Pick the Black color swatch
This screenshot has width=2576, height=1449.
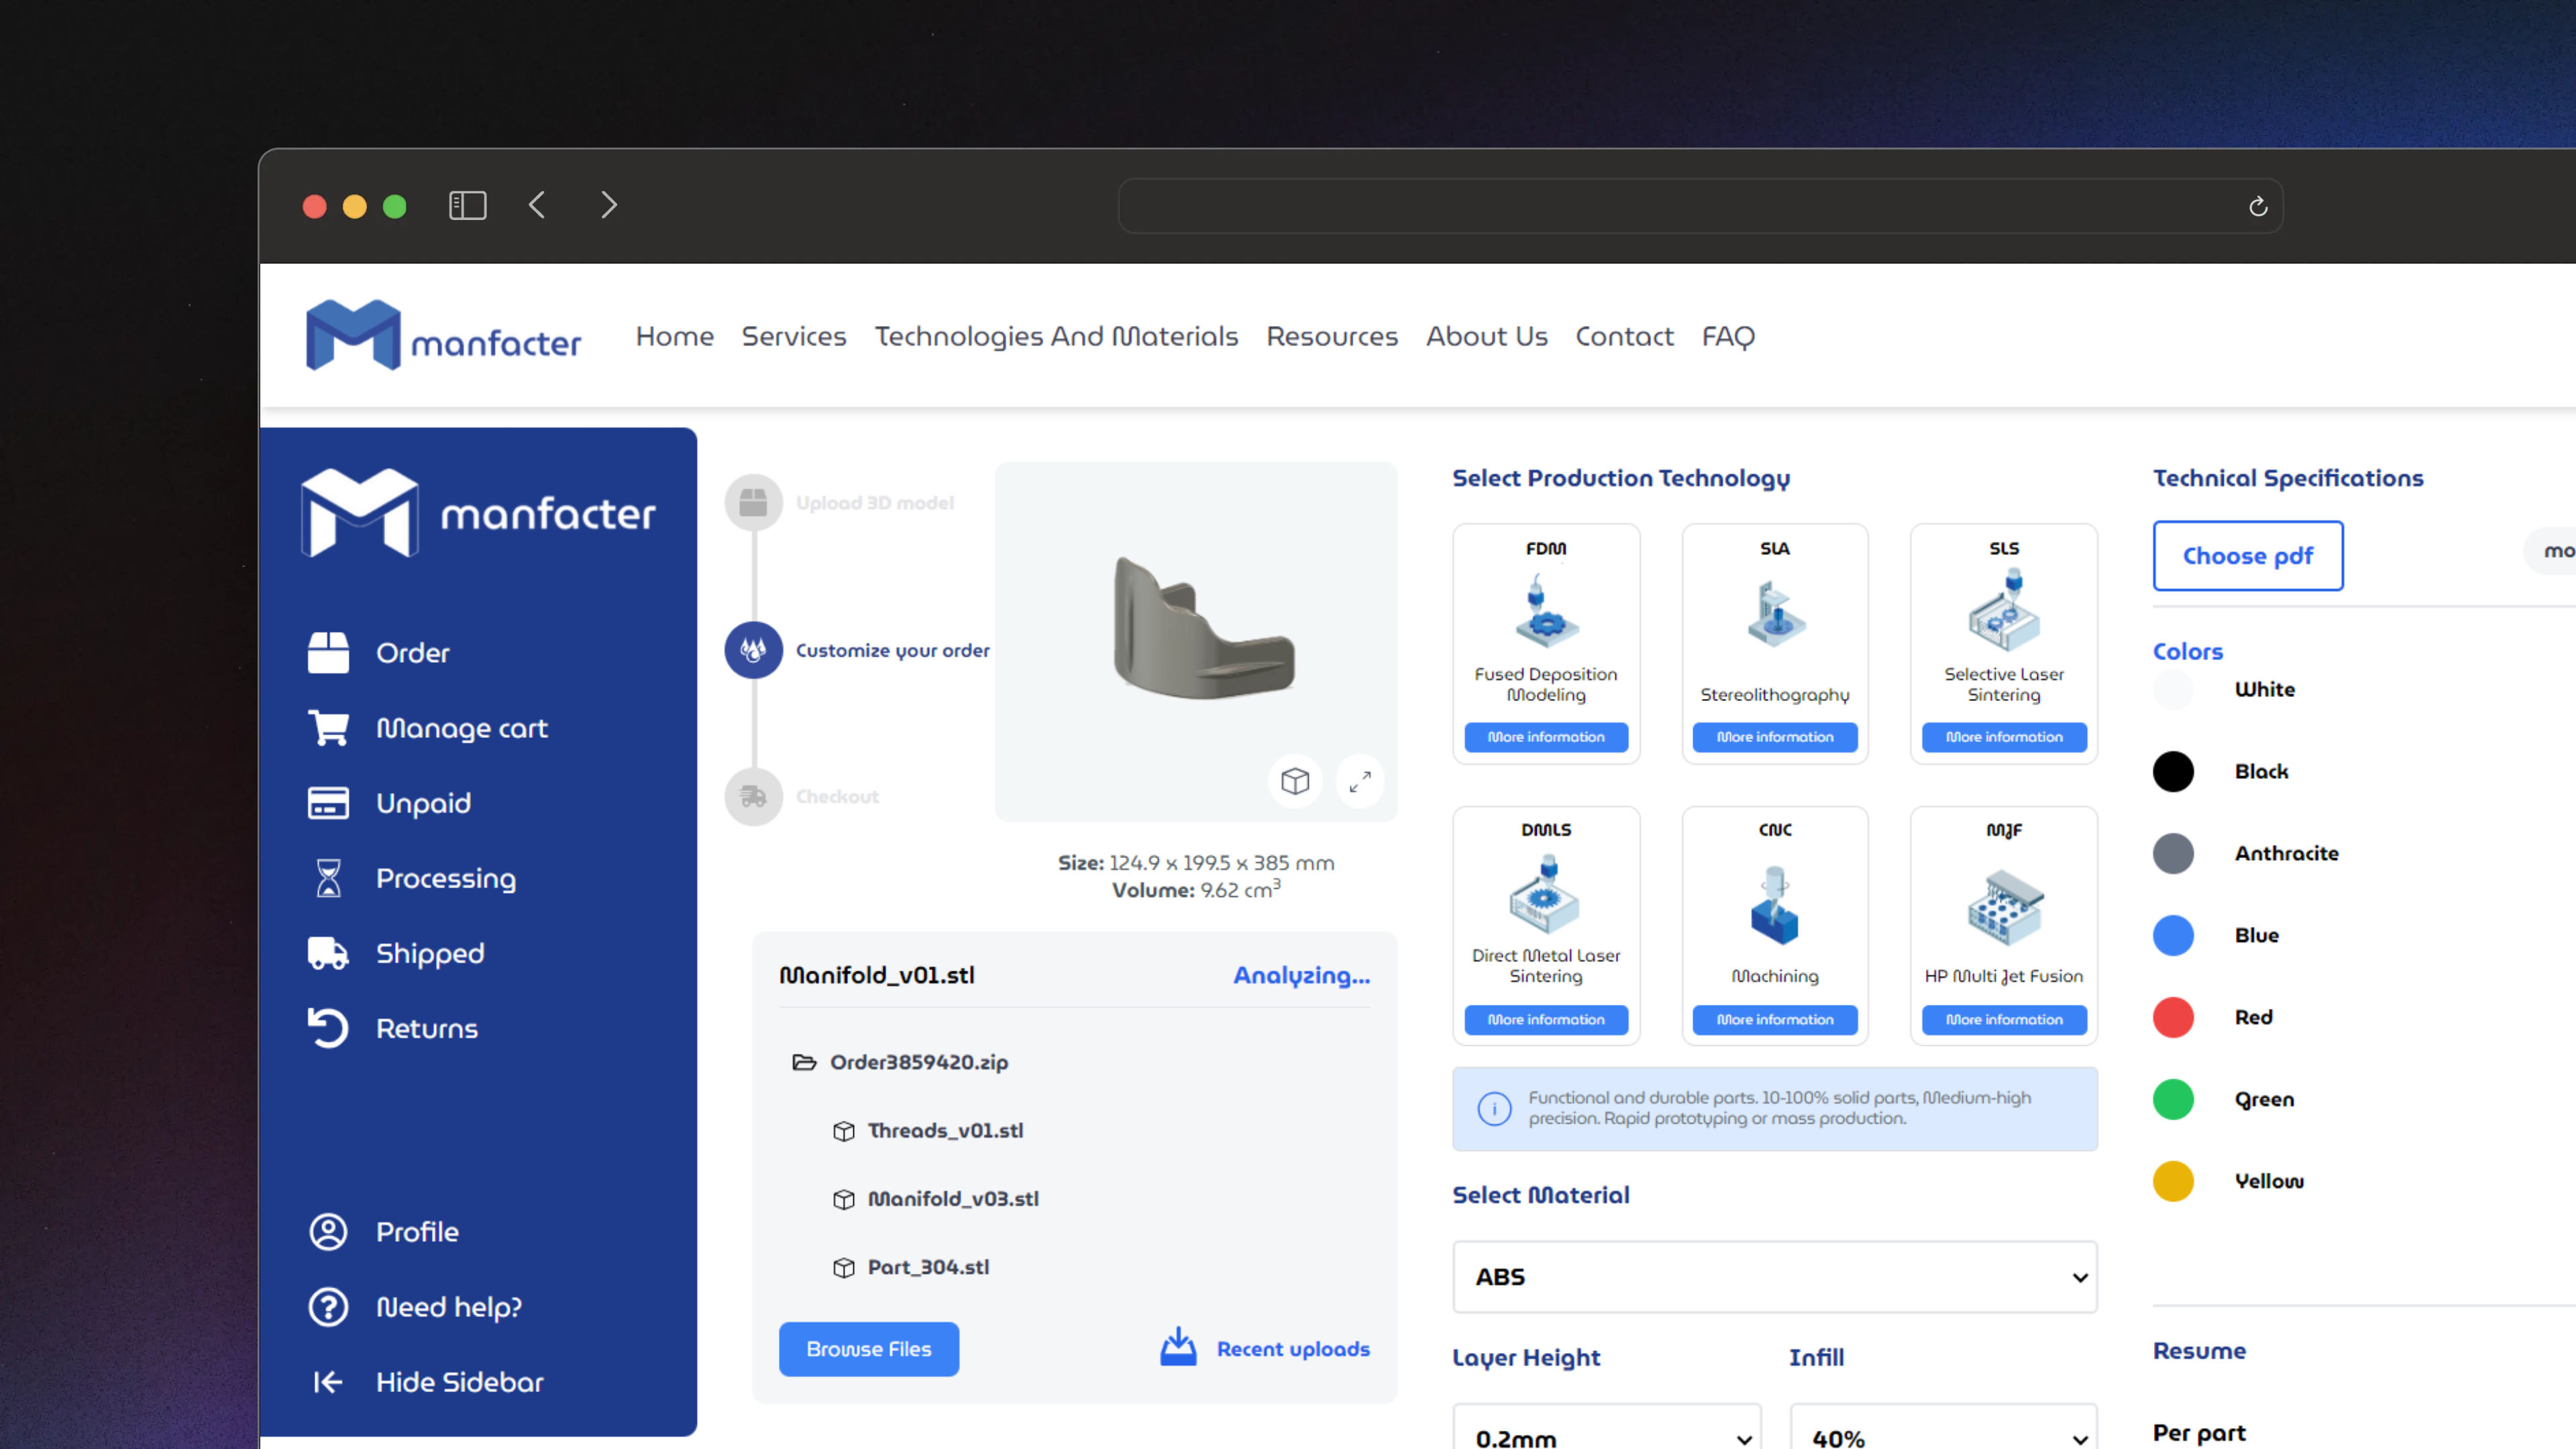pyautogui.click(x=2173, y=771)
